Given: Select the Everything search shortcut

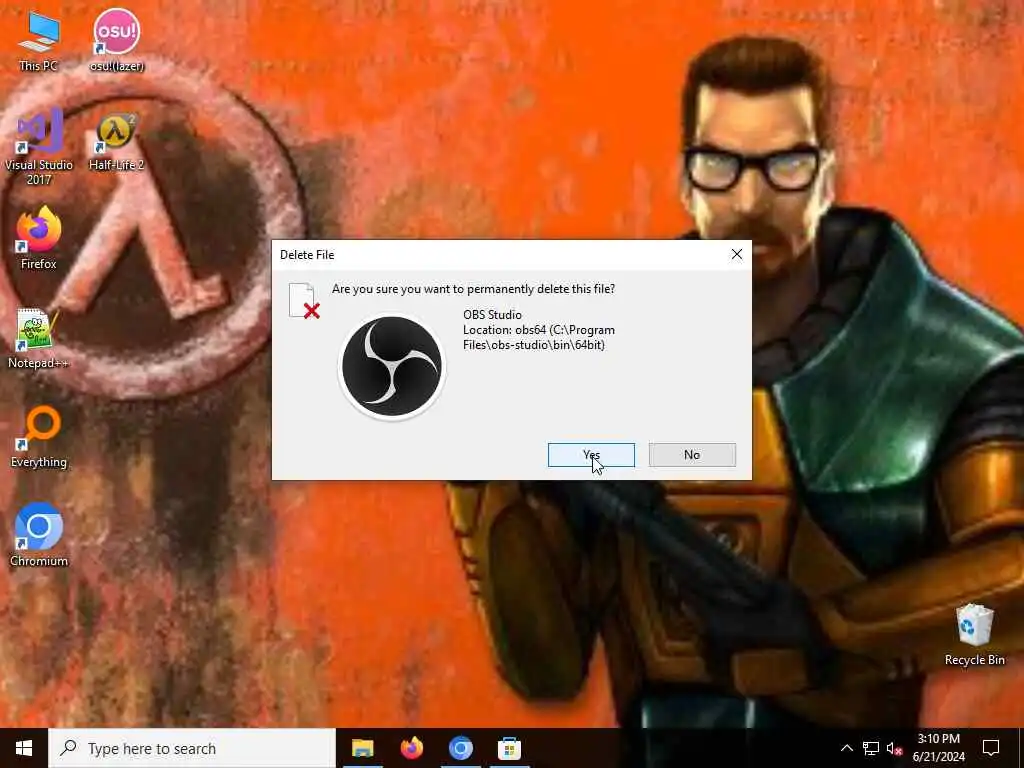Looking at the screenshot, I should tap(39, 437).
